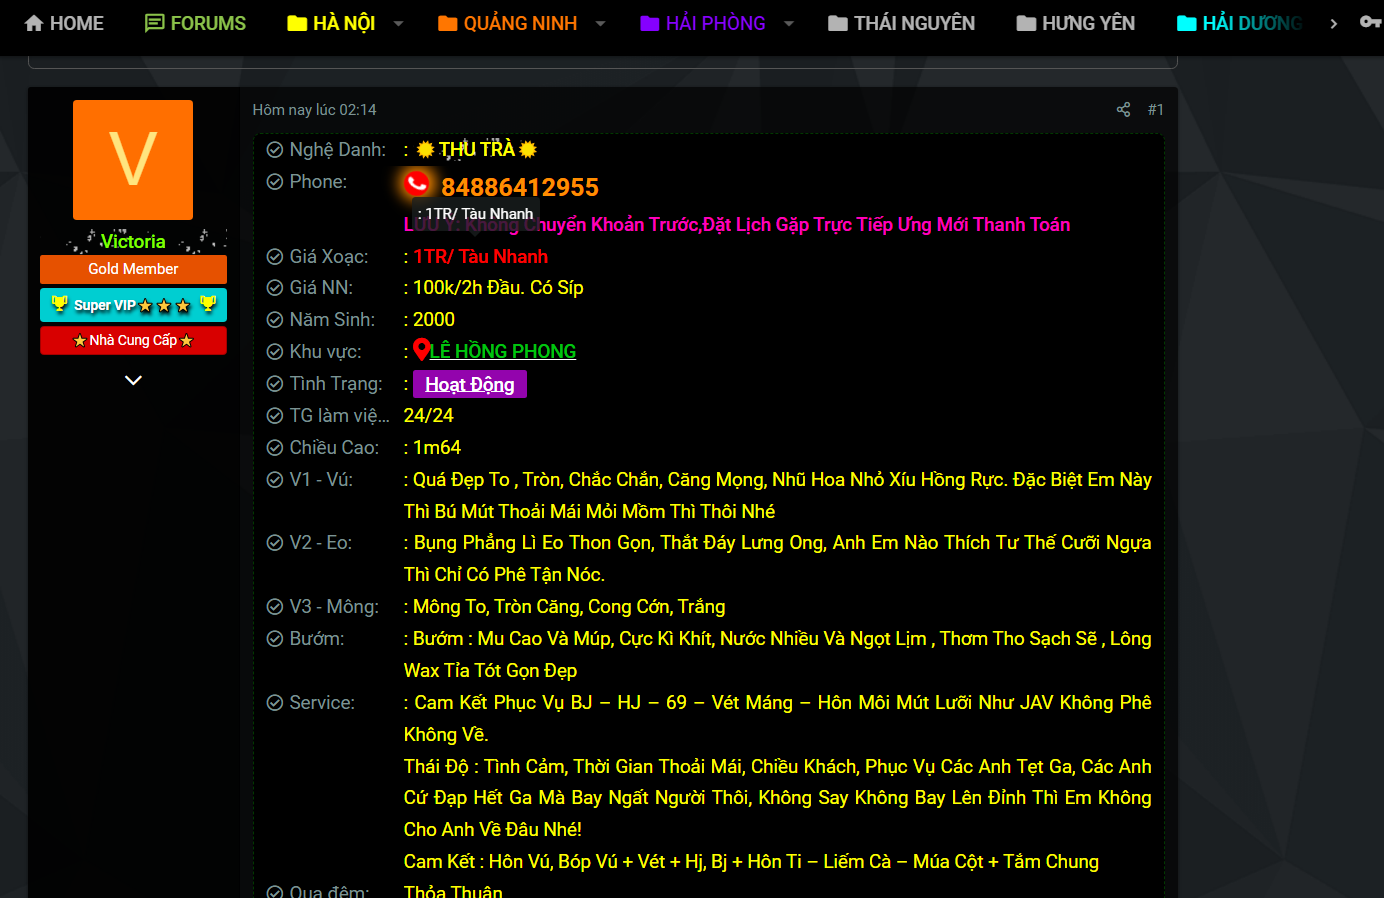Expand the QUẢNG NINH dropdown arrow
The width and height of the screenshot is (1384, 898).
pyautogui.click(x=600, y=23)
